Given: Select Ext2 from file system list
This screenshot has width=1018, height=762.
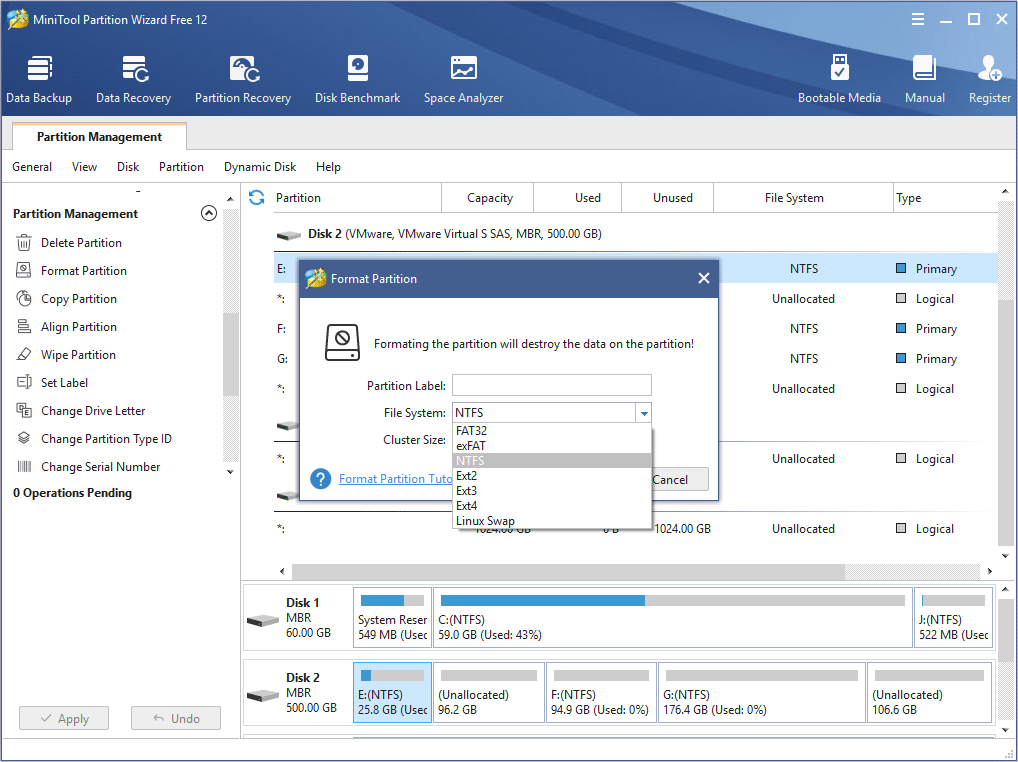Looking at the screenshot, I should click(x=552, y=476).
